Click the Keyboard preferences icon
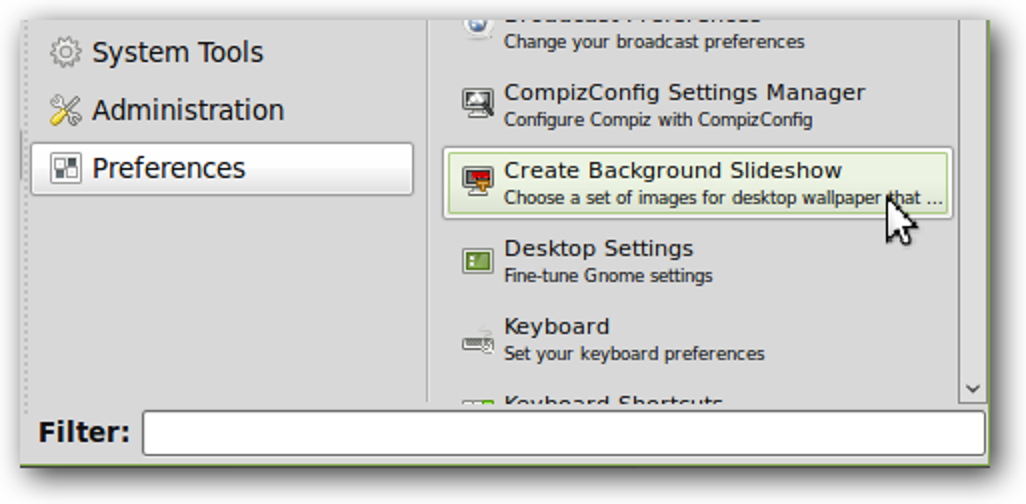 click(478, 340)
